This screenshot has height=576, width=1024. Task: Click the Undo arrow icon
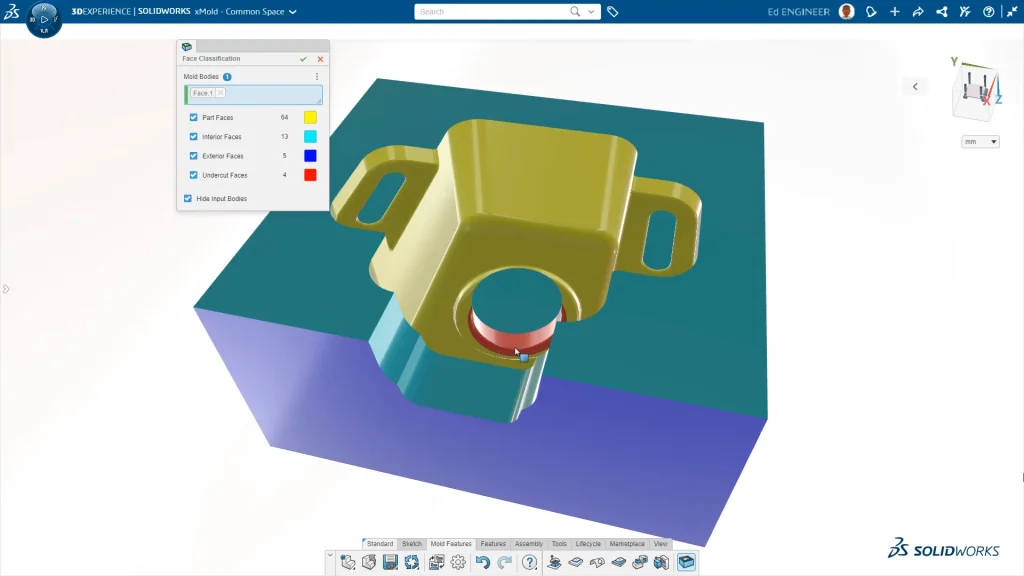[483, 563]
